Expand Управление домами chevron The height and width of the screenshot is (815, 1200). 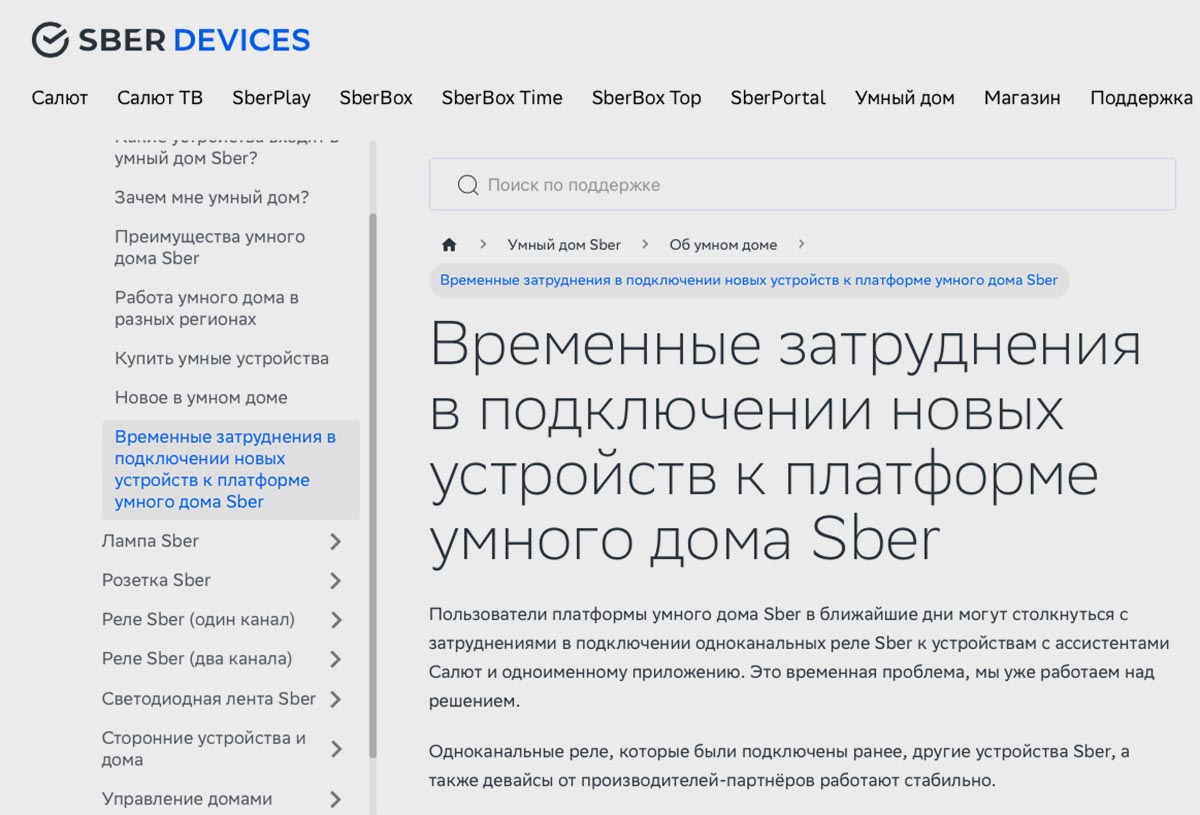[335, 799]
